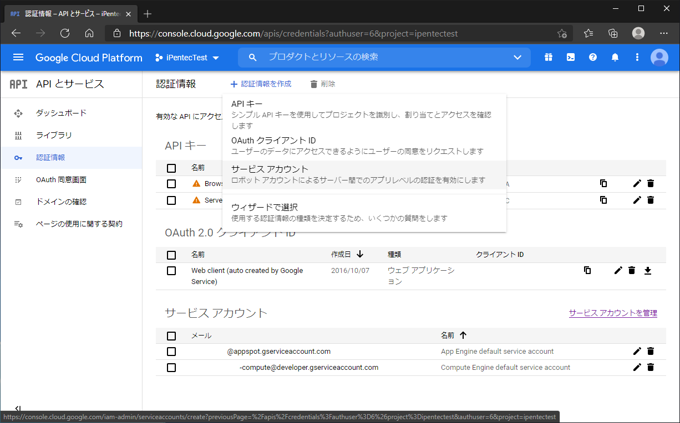Check the Web client row checkbox
This screenshot has height=423, width=680.
[171, 270]
